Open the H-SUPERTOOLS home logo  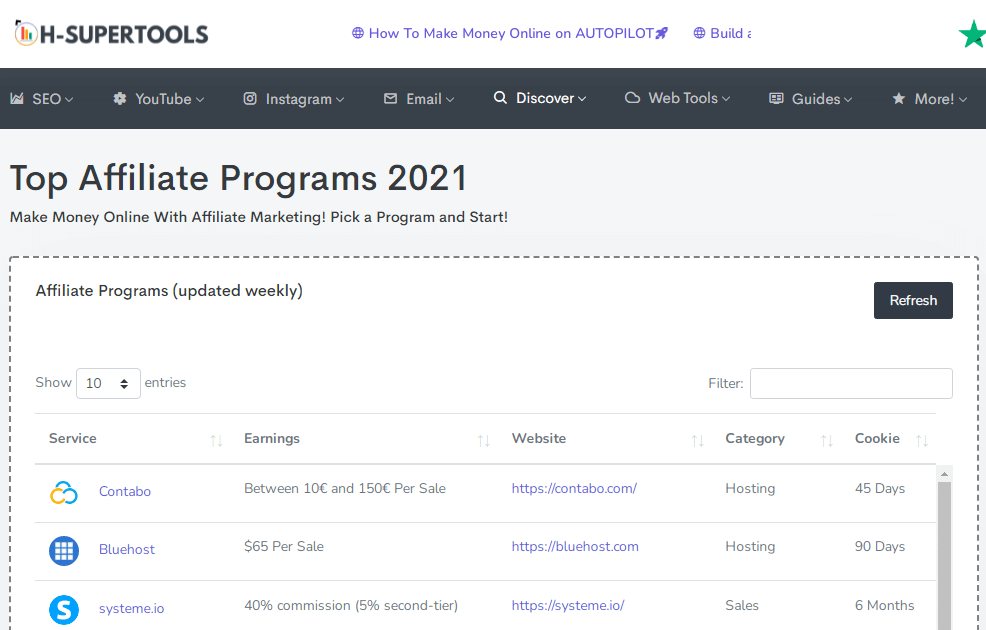click(x=110, y=32)
